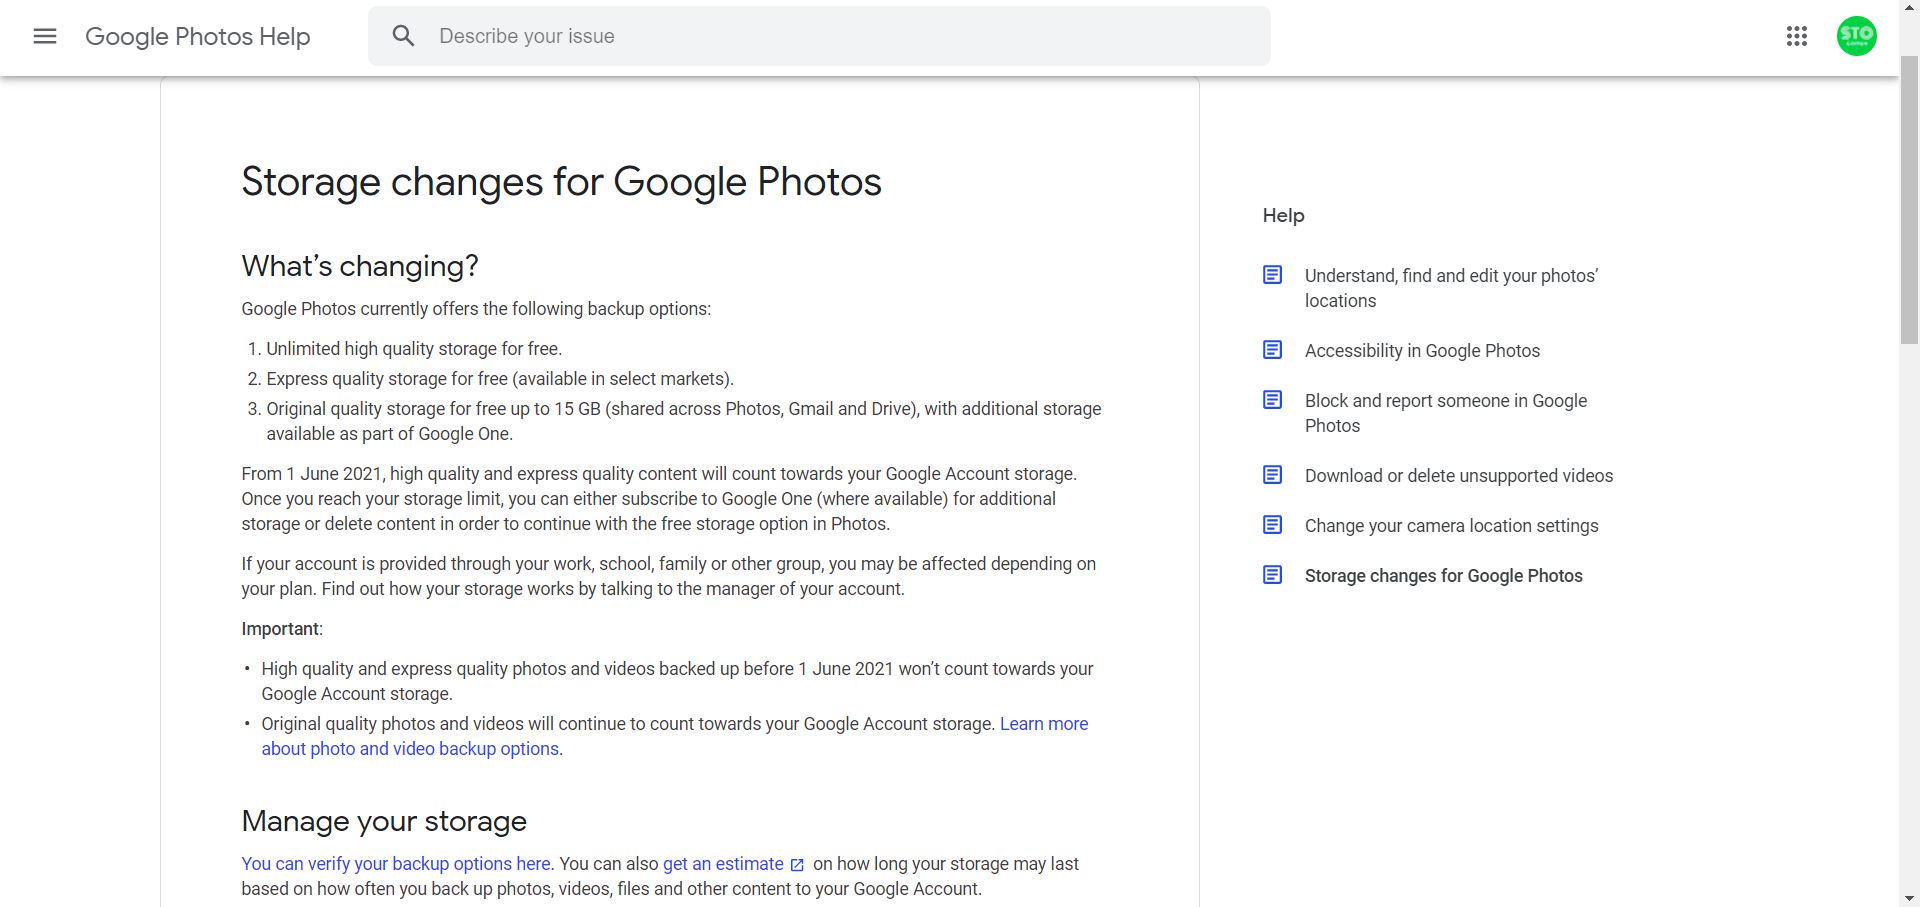
Task: Select Accessibility in Google Photos article
Action: [1421, 351]
